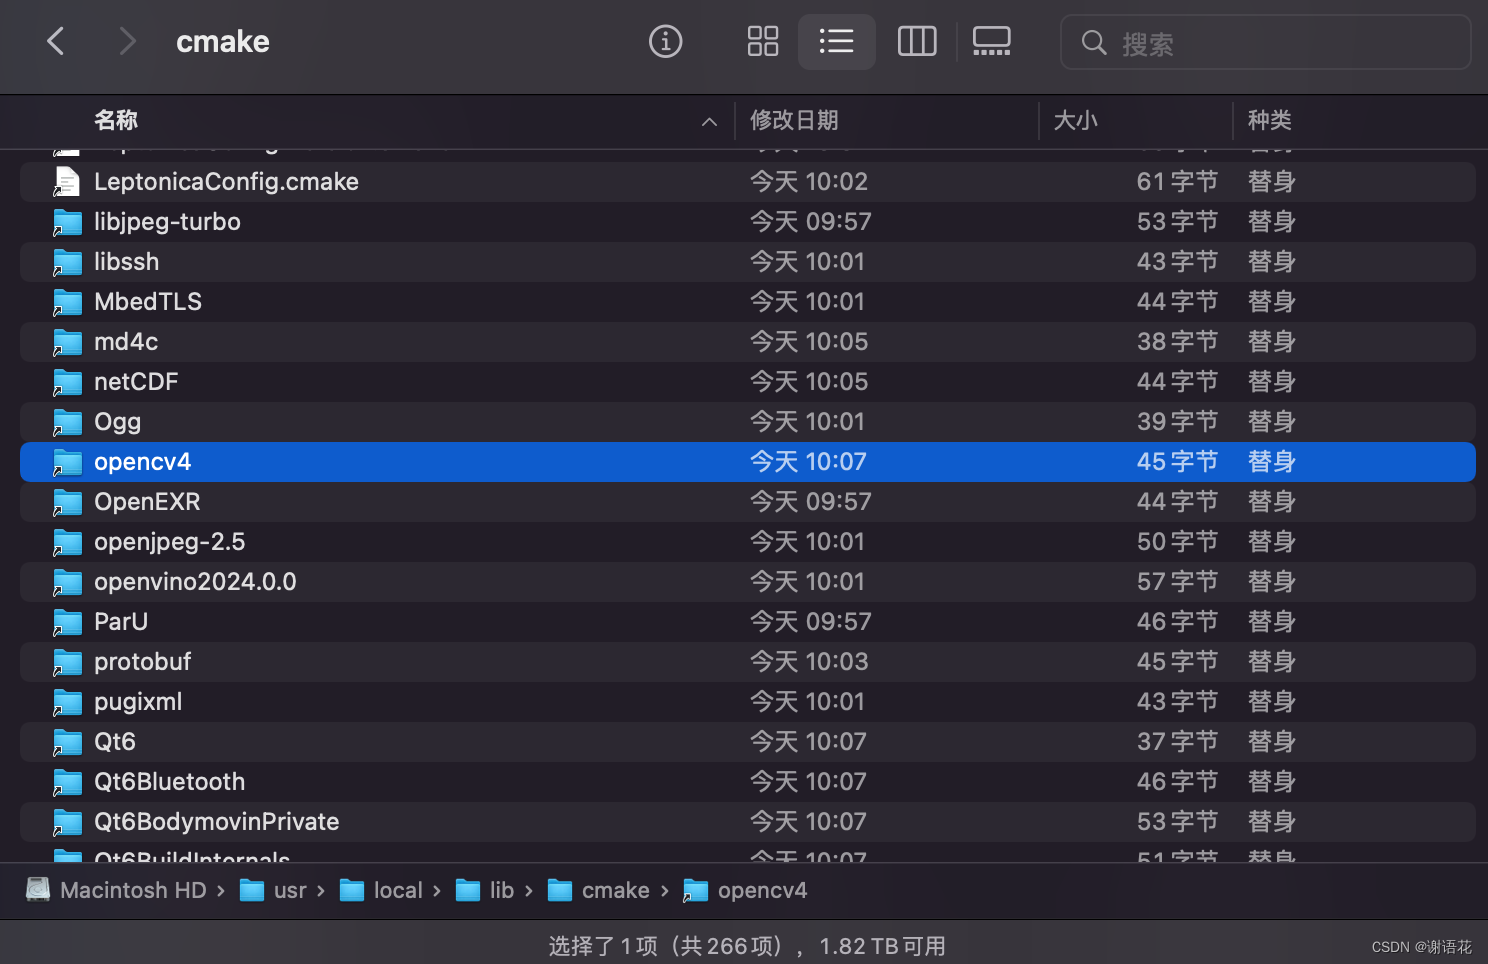1488x964 pixels.
Task: Go forward with the right chevron
Action: point(126,41)
